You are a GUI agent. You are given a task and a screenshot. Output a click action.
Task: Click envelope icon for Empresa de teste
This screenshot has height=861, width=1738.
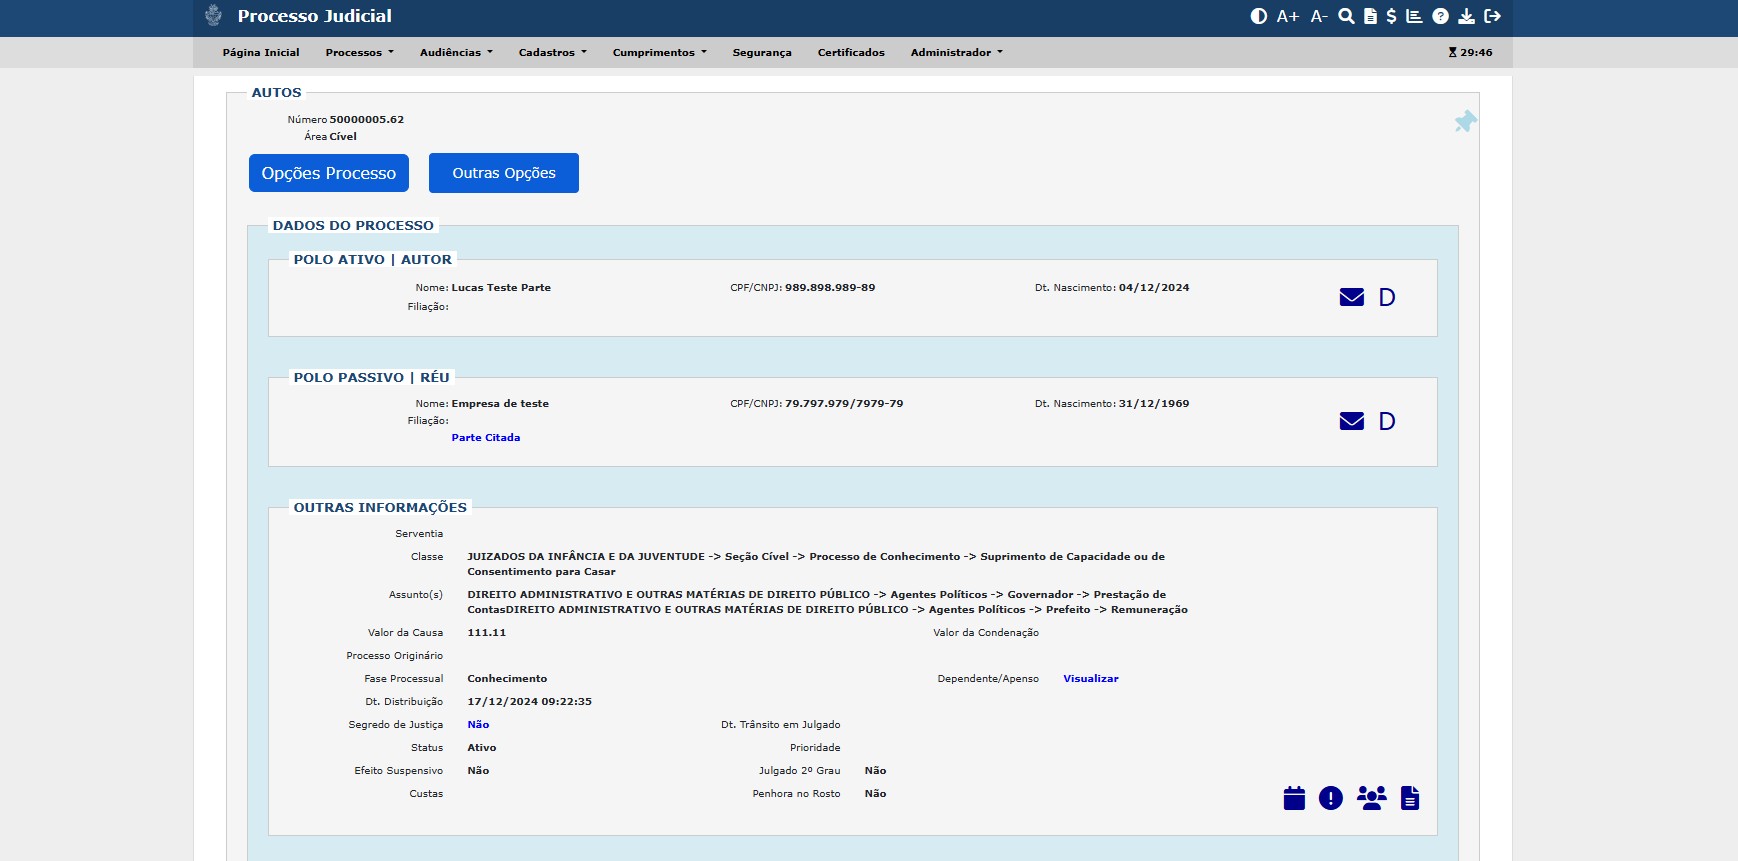[1352, 421]
